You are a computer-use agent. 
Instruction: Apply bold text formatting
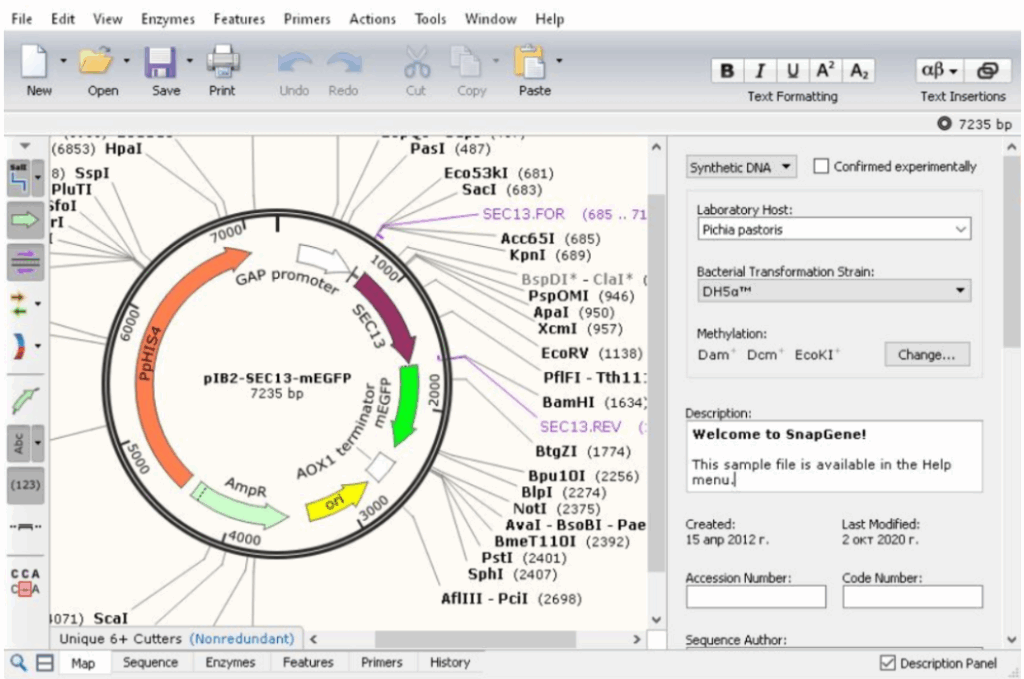727,71
